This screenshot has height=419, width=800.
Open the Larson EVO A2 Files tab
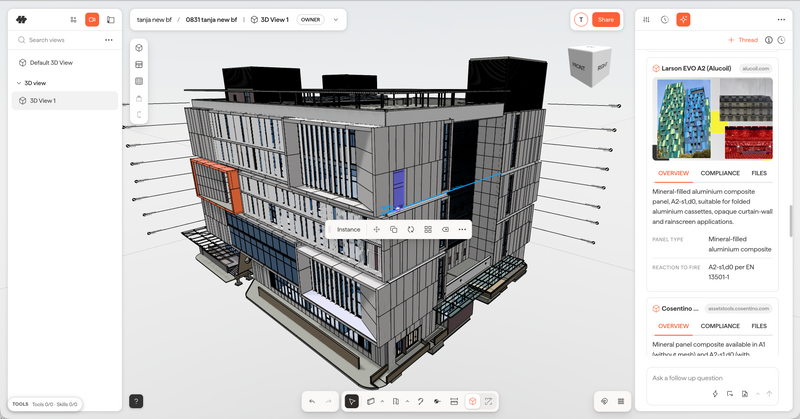click(759, 174)
